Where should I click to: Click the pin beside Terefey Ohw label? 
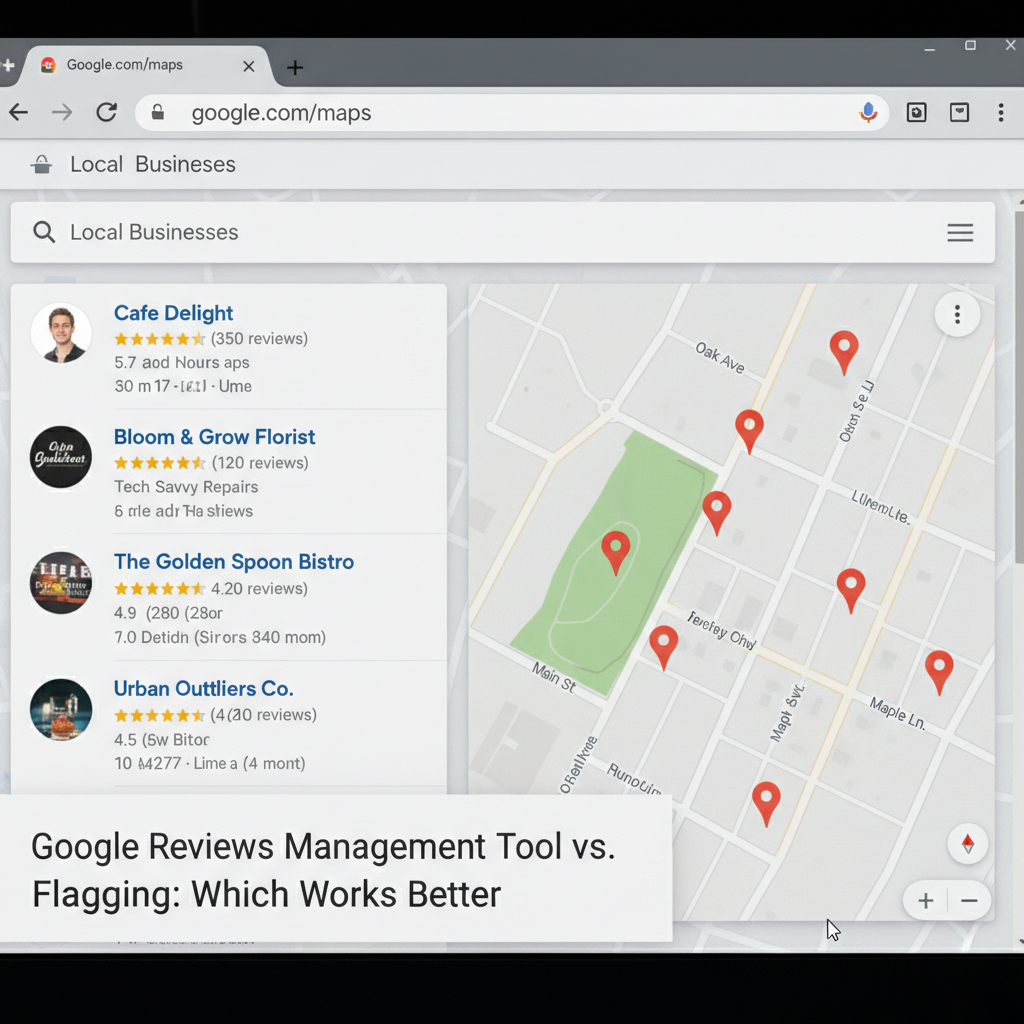[x=664, y=647]
